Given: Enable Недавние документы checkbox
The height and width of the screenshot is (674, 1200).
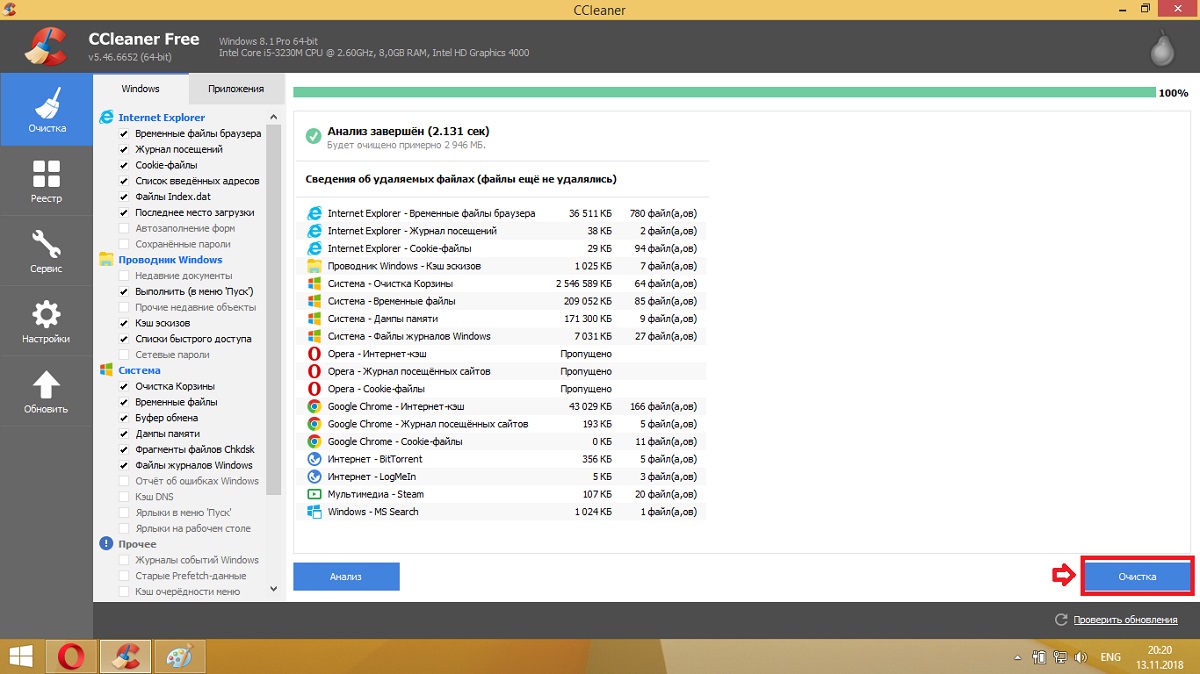Looking at the screenshot, I should 124,275.
